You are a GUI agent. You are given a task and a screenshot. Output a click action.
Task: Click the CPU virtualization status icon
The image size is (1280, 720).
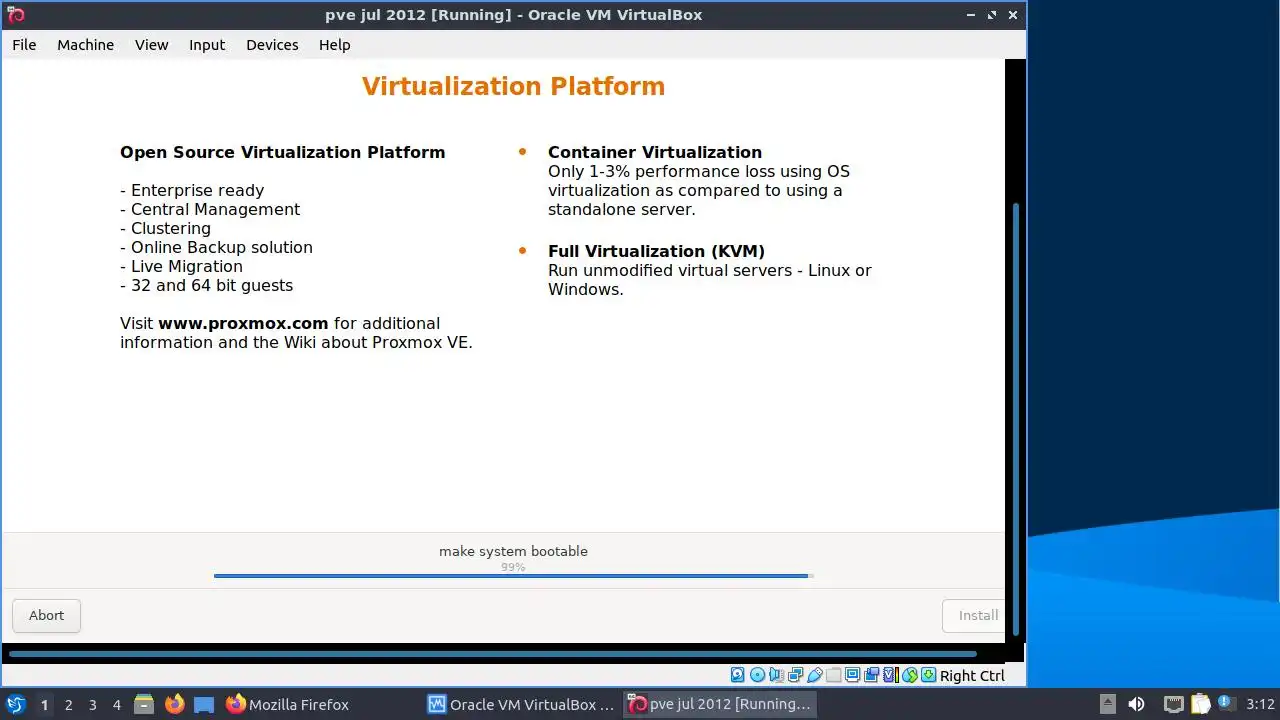point(891,675)
